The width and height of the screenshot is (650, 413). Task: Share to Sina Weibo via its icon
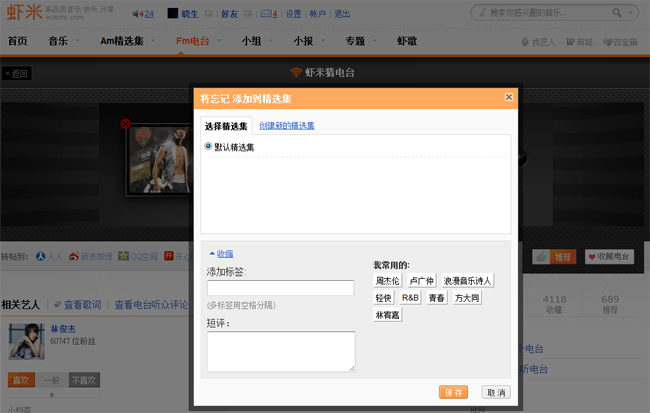74,257
